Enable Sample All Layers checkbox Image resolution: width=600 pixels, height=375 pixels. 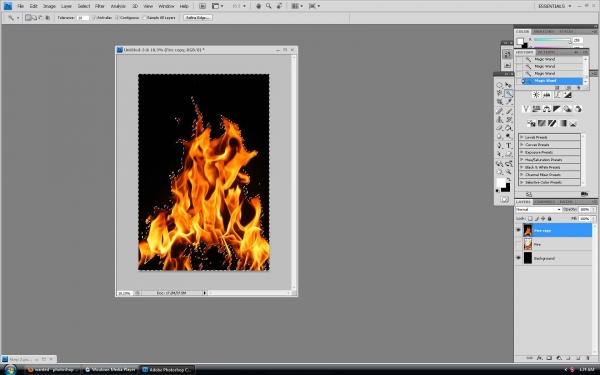tap(145, 18)
